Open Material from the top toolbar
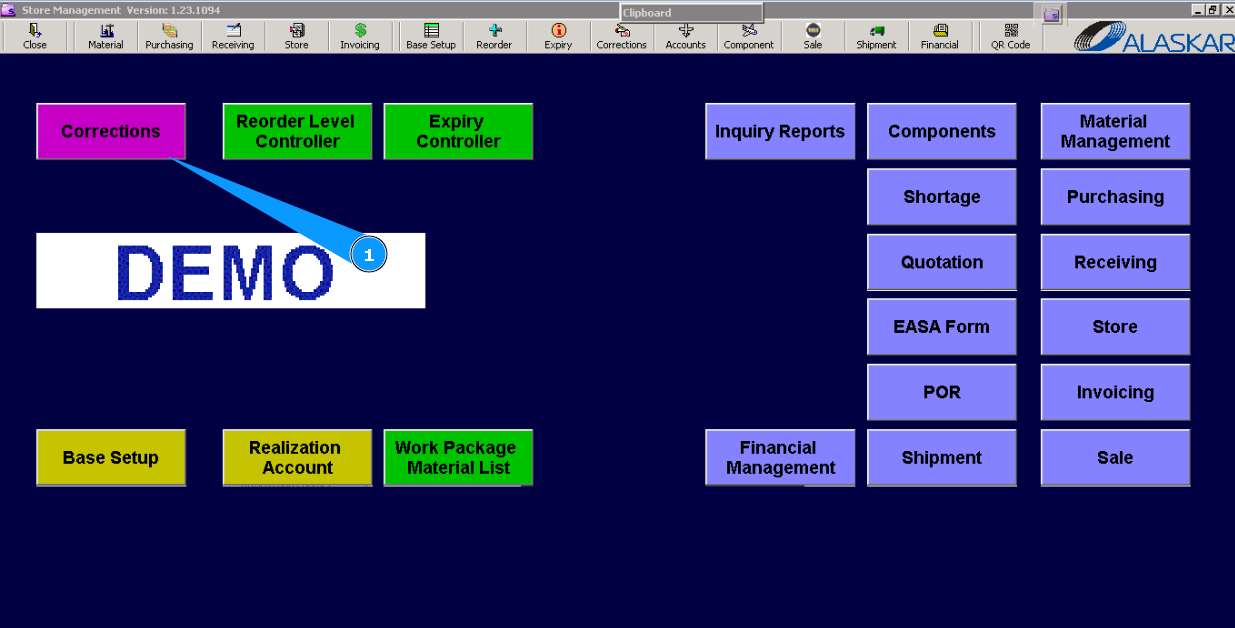The image size is (1235, 628). (x=106, y=37)
